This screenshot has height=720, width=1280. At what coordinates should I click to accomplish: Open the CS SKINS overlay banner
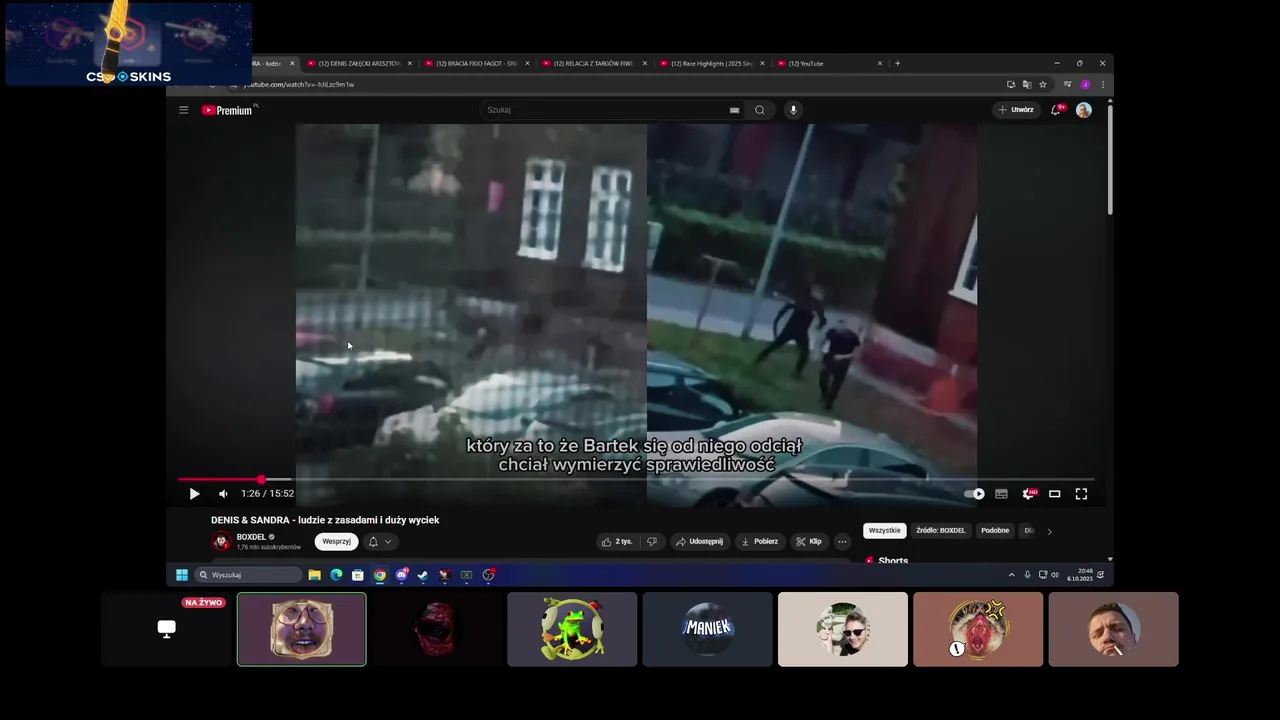[128, 43]
